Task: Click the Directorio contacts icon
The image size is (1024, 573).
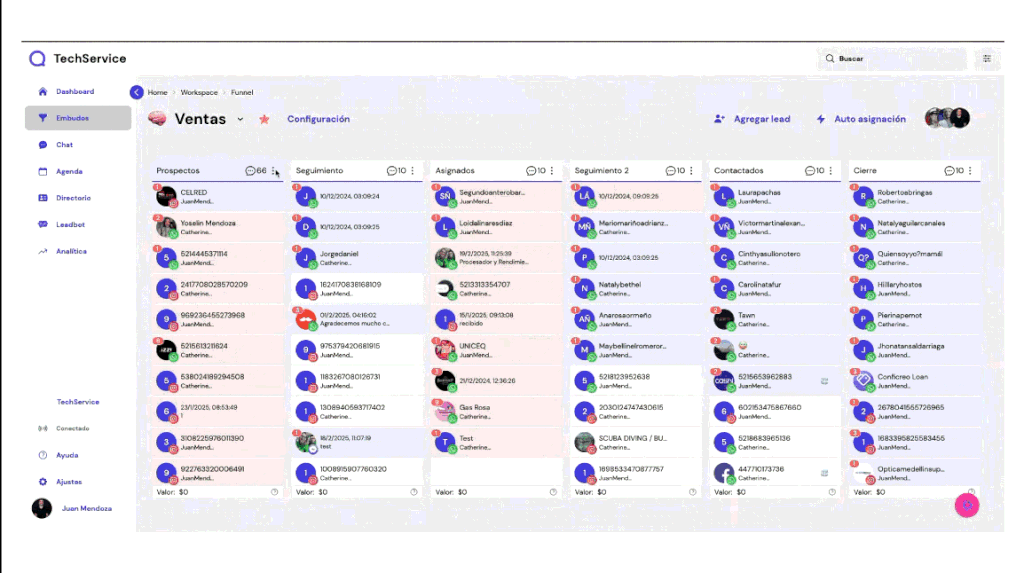Action: (x=43, y=198)
